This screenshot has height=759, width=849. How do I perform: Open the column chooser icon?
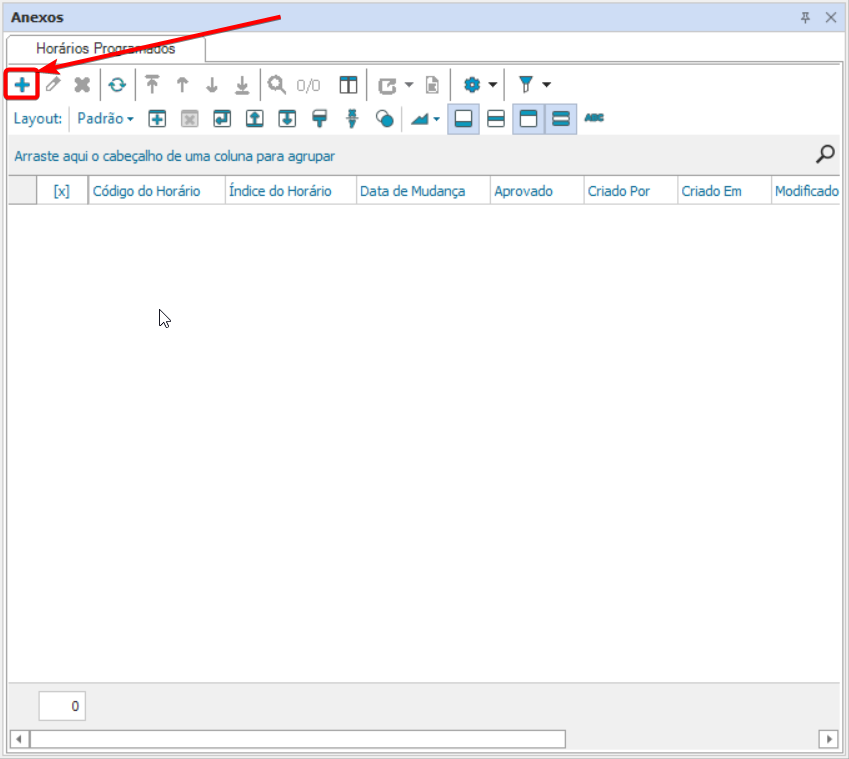pos(348,85)
